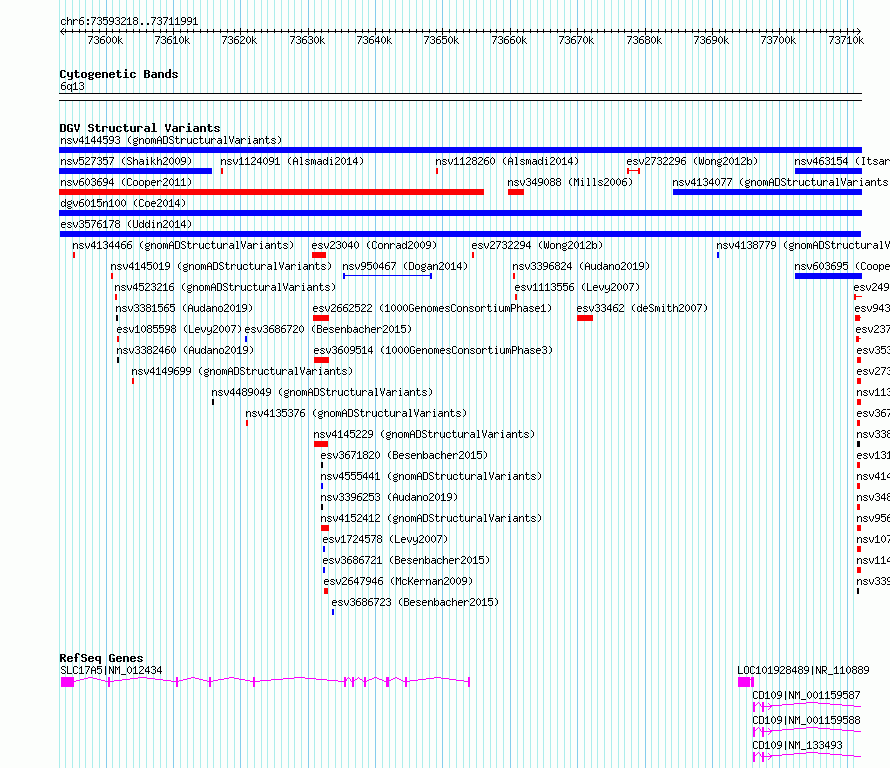
Task: Click nsv4523216 gnomADStructuralVariants label
Action: [225, 287]
